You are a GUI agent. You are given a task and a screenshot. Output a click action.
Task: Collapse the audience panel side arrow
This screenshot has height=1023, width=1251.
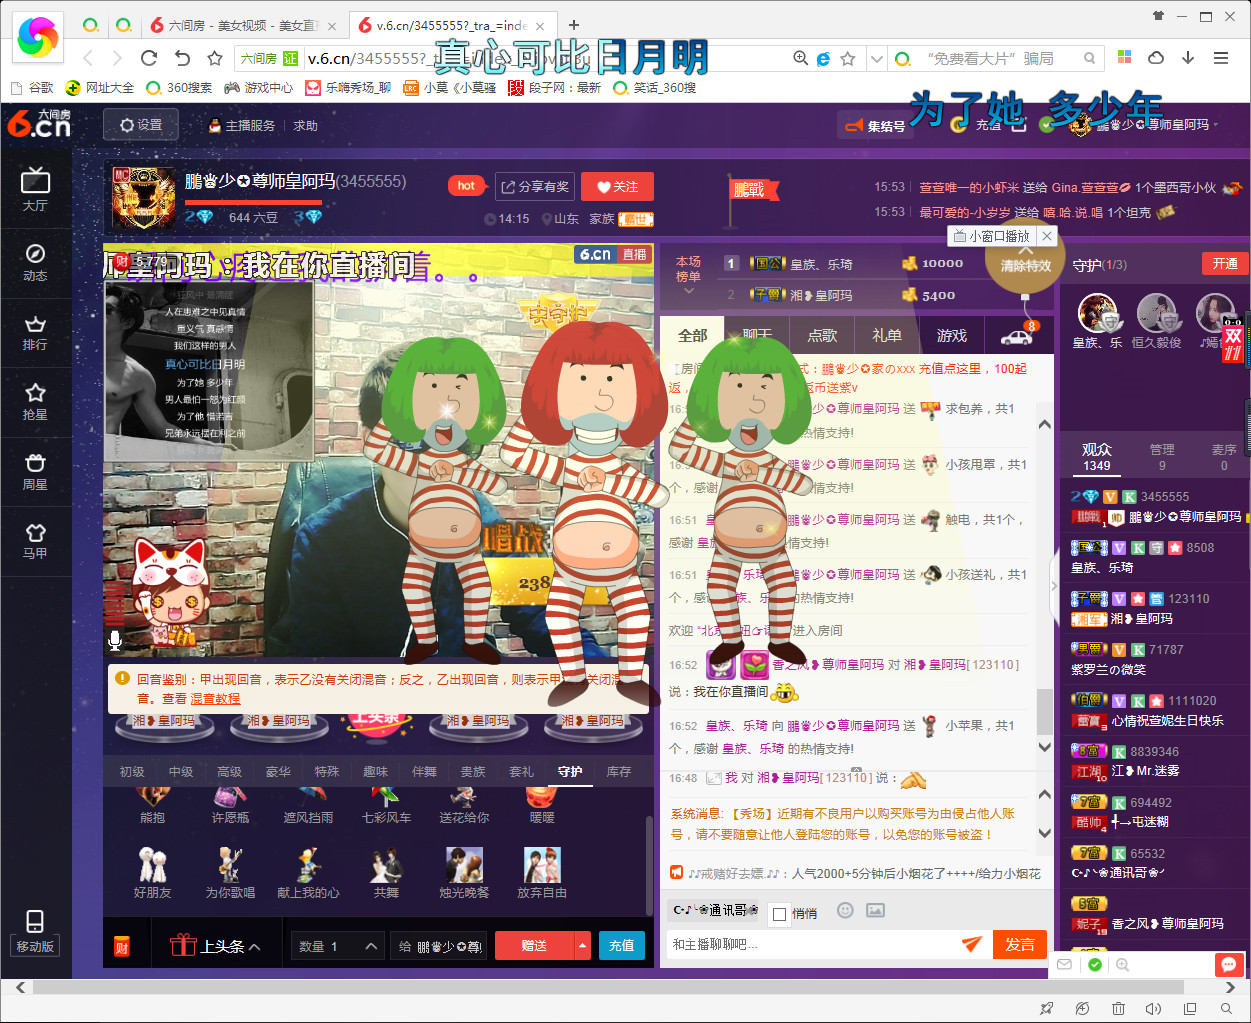point(1053,587)
